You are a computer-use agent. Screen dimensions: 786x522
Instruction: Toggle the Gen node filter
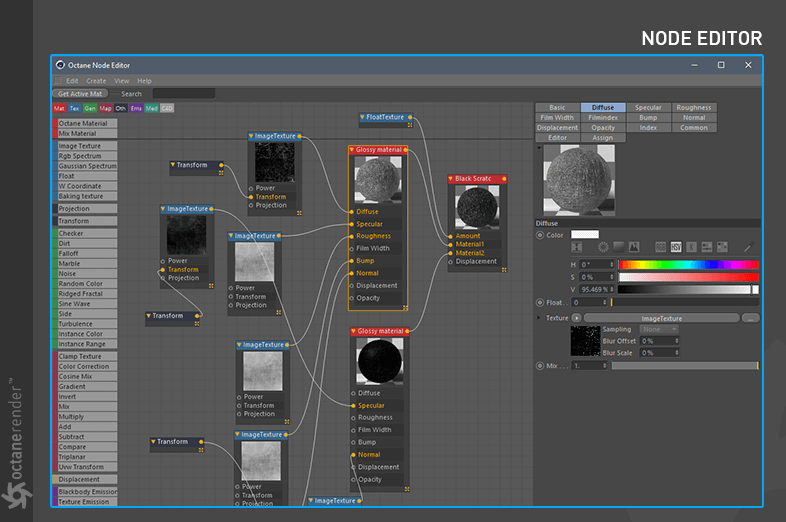click(x=90, y=108)
